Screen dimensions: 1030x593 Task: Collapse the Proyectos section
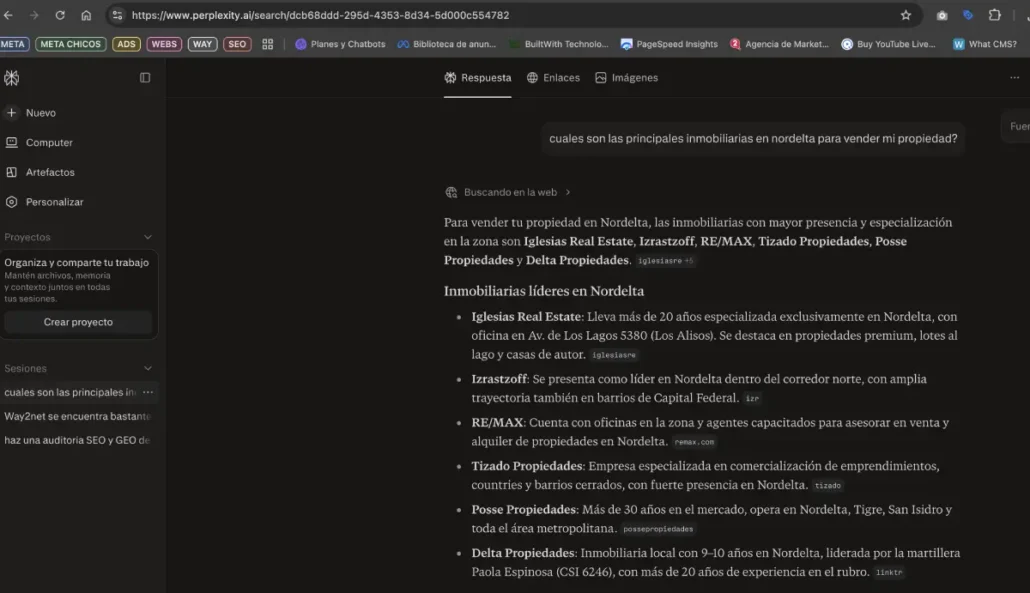(x=148, y=237)
